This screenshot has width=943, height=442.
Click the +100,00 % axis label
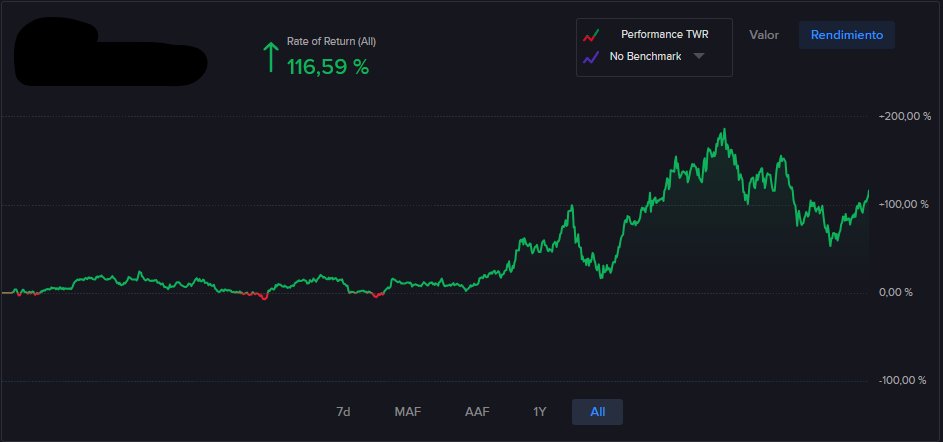(x=904, y=204)
